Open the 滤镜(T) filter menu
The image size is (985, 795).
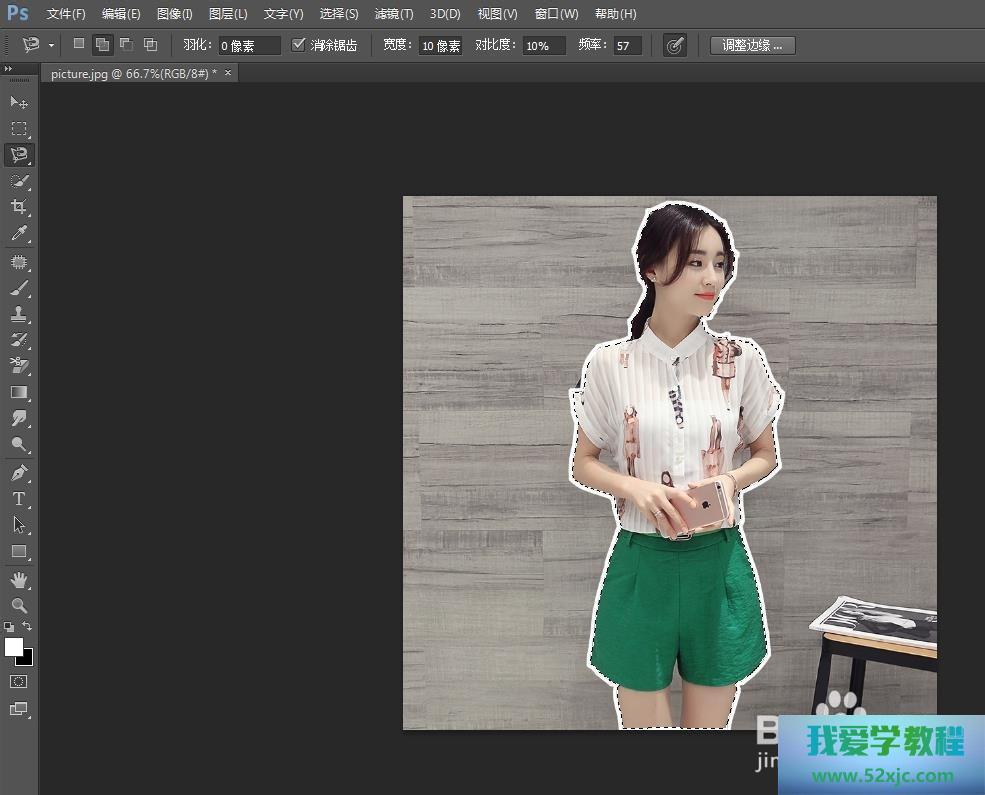coord(393,14)
